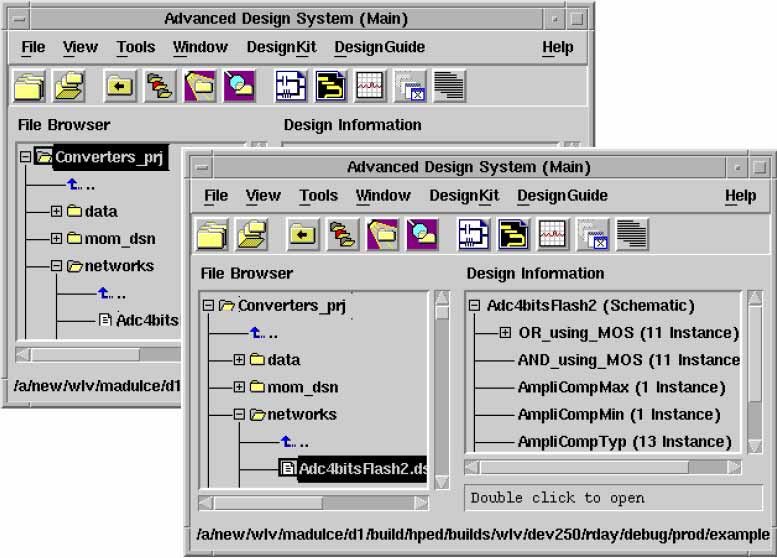Select AND_using_MOS instance row

(629, 360)
